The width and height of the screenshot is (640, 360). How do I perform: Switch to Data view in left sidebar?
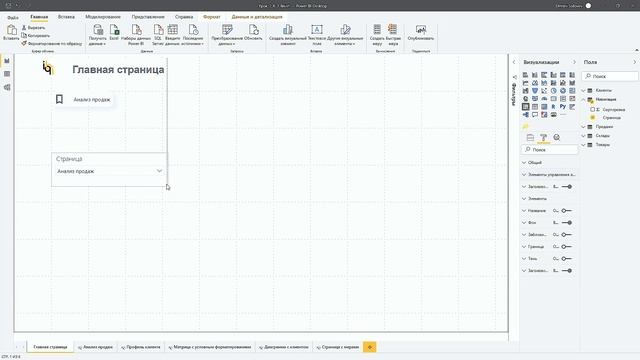coord(7,74)
